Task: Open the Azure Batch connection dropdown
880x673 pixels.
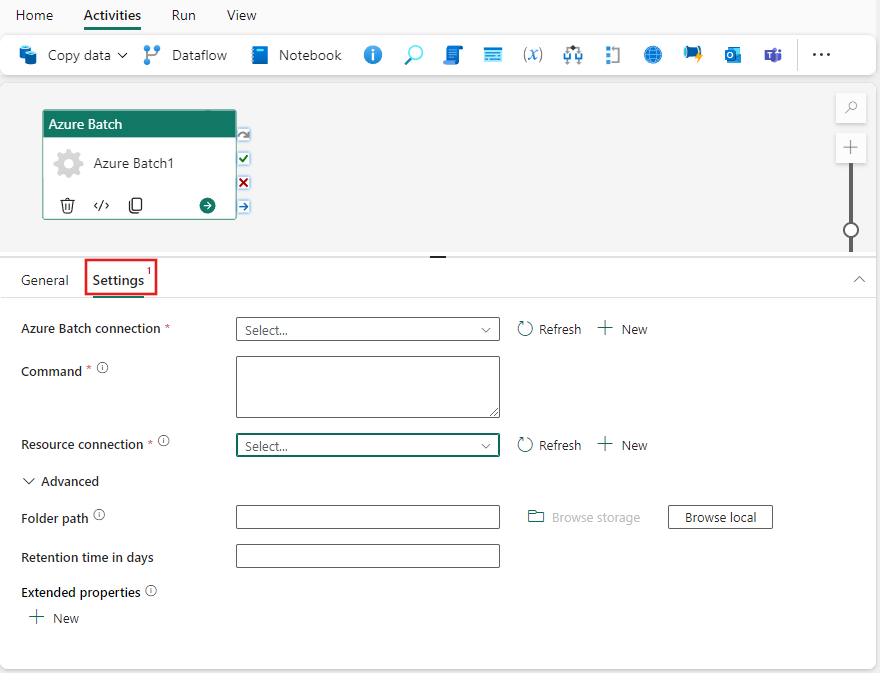Action: (367, 328)
